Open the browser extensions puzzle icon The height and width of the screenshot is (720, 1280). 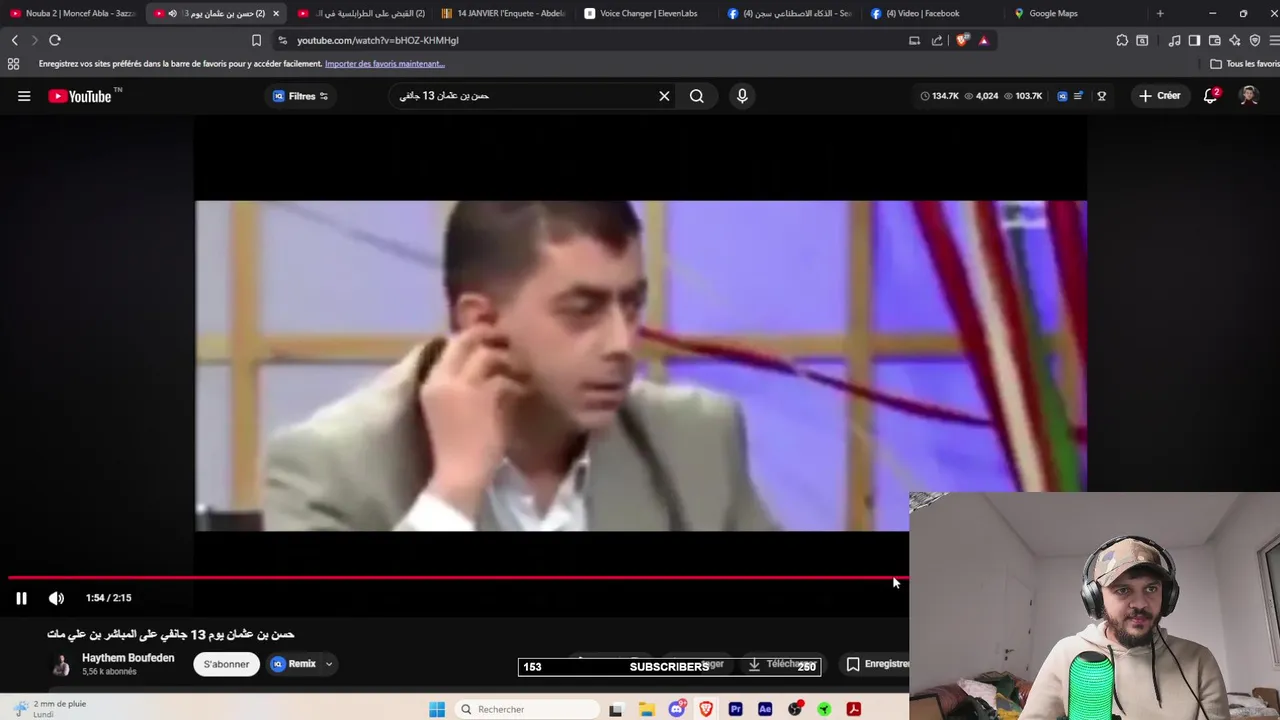[1122, 40]
